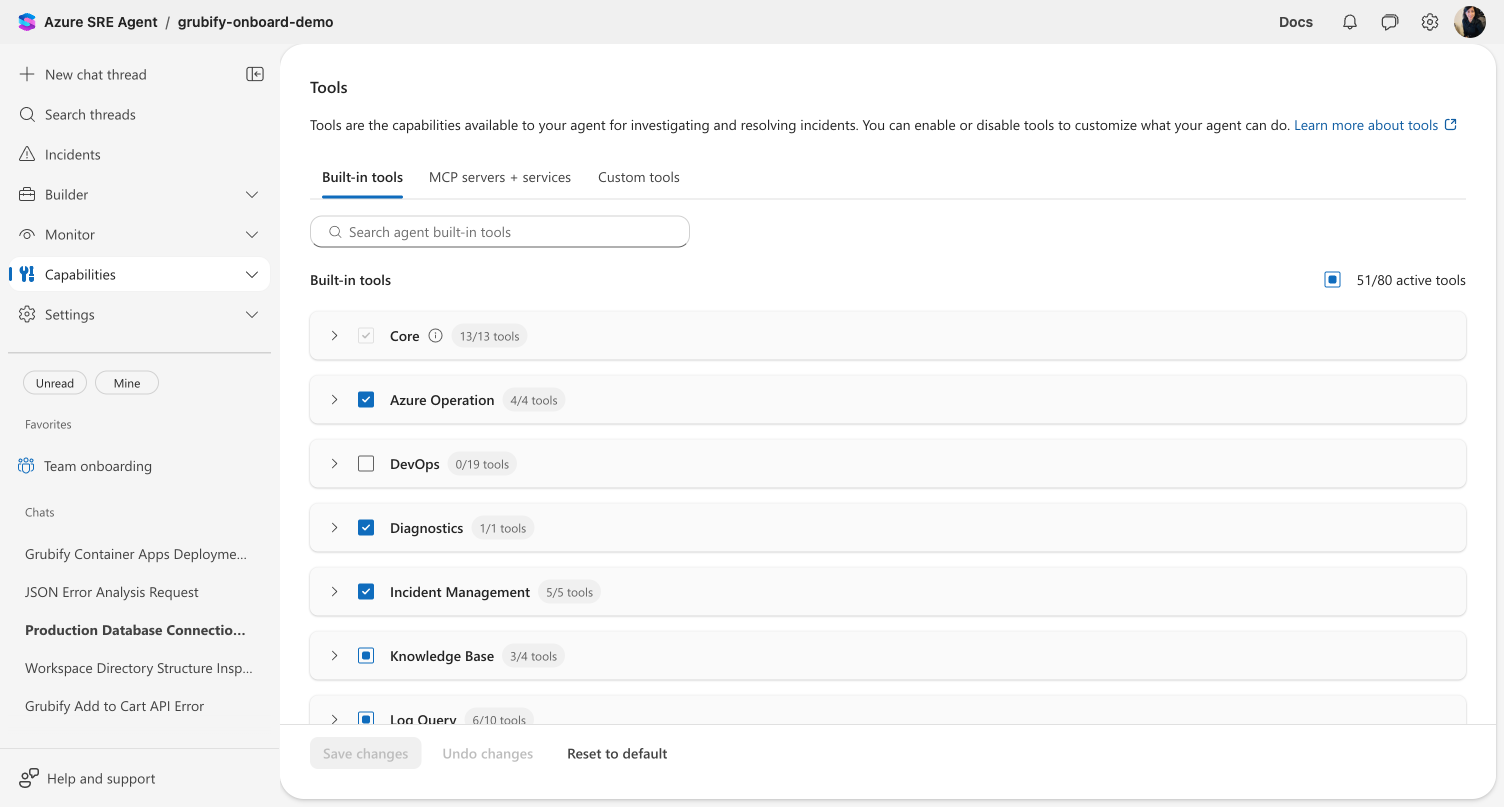The width and height of the screenshot is (1504, 807).
Task: Click the 0/19 tools badge on DevOps
Action: (x=482, y=464)
